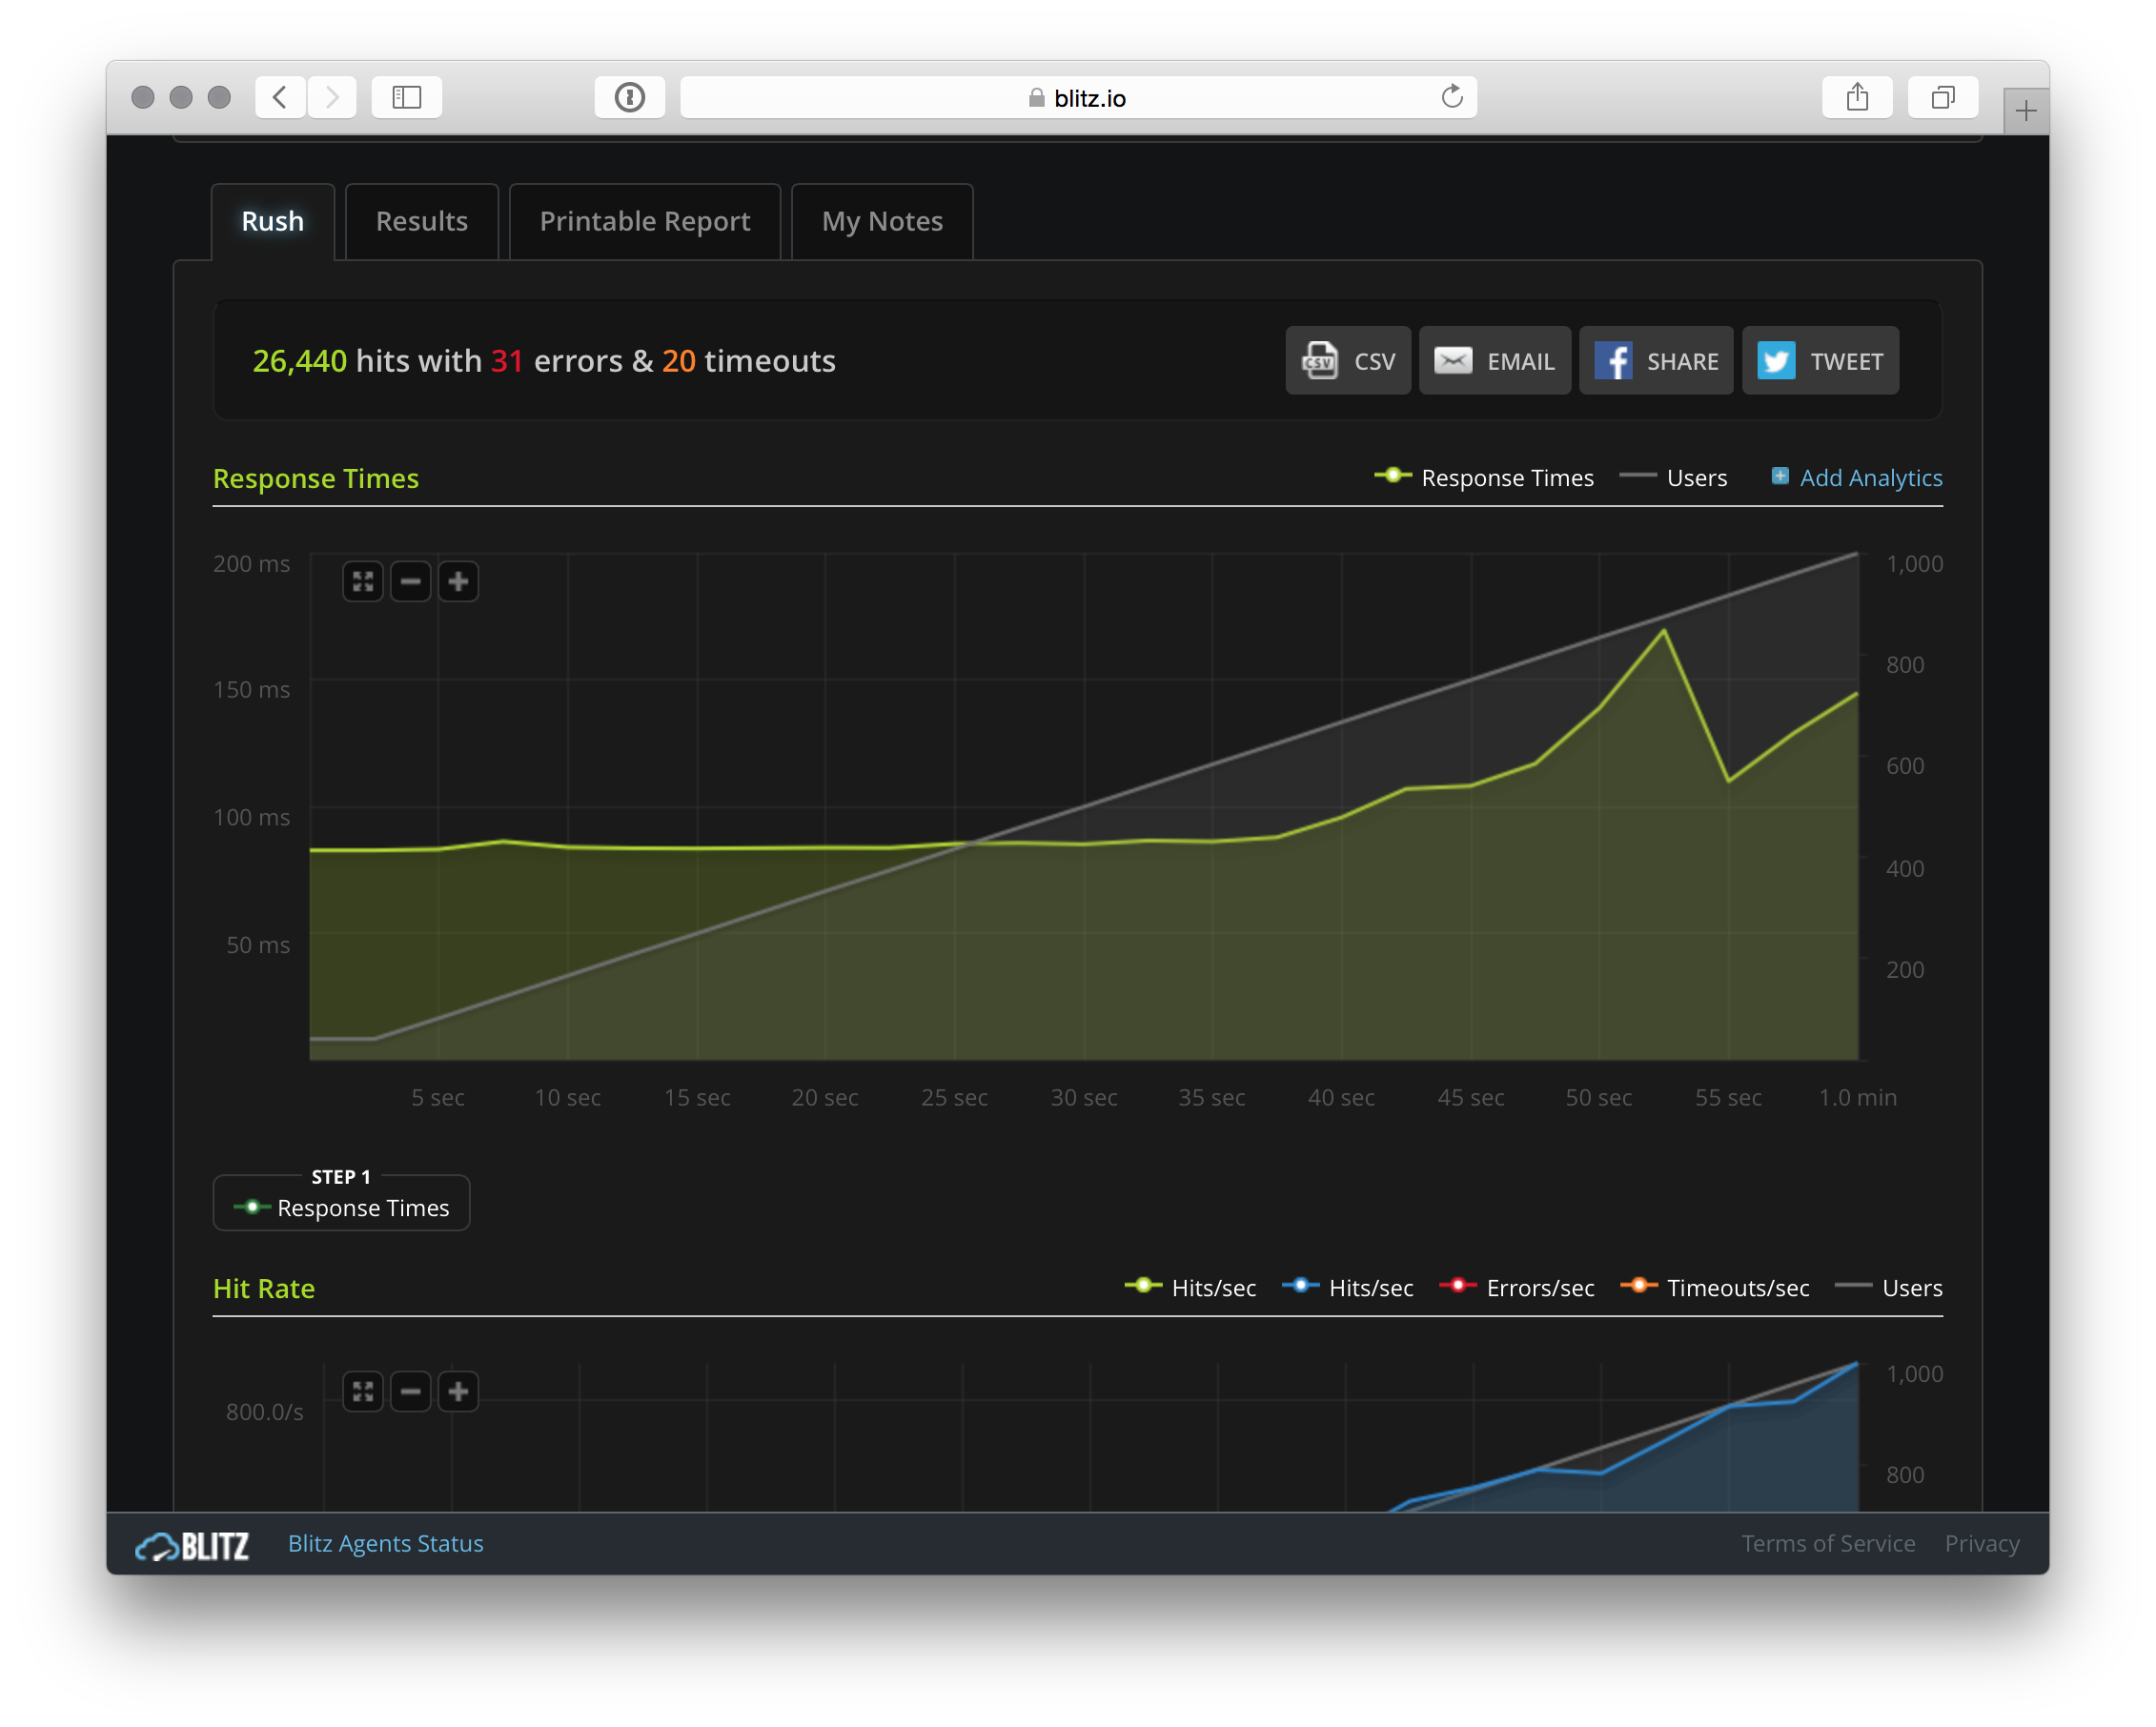Click the 1.0 min axis label
Viewport: 2156px width, 1727px height.
(x=1857, y=1098)
